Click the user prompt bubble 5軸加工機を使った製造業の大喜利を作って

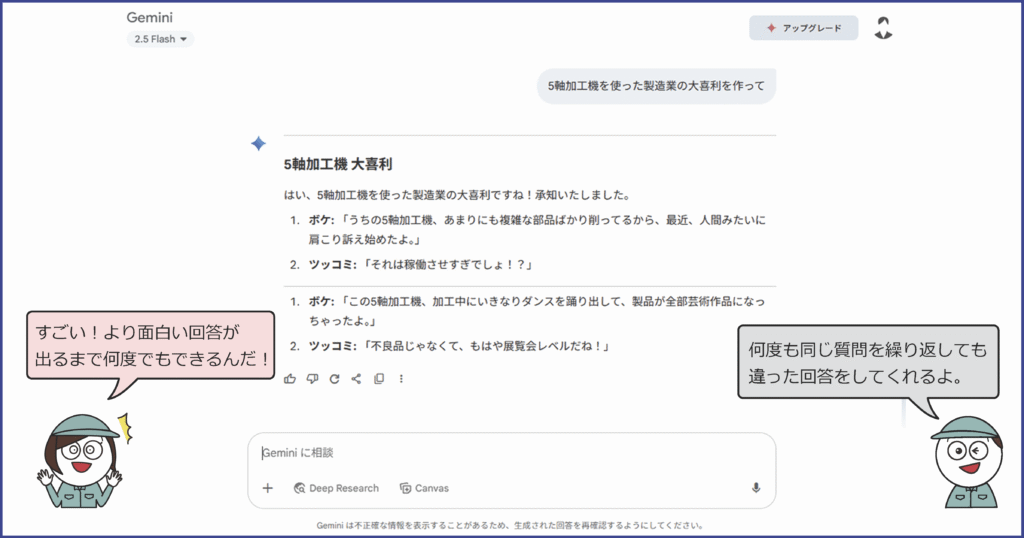(656, 86)
